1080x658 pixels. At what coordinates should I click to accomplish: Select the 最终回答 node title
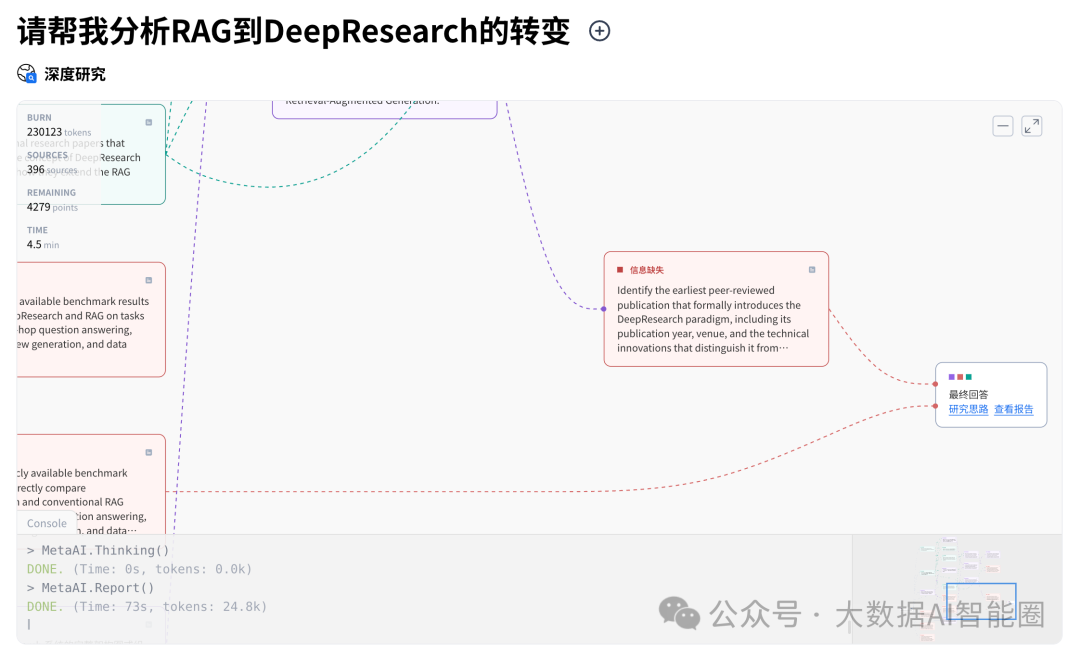pyautogui.click(x=968, y=394)
